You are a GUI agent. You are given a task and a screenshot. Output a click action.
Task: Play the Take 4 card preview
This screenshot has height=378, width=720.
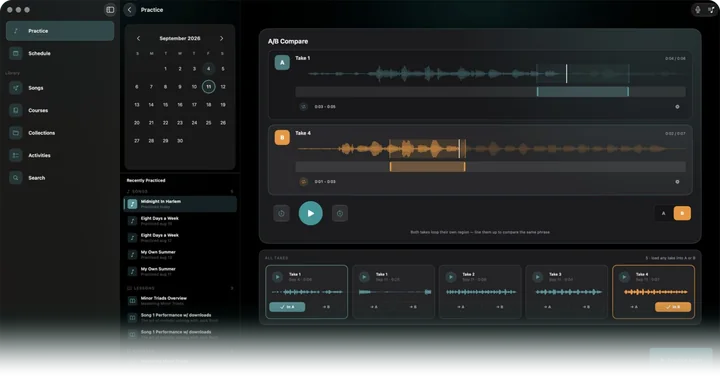tap(624, 277)
